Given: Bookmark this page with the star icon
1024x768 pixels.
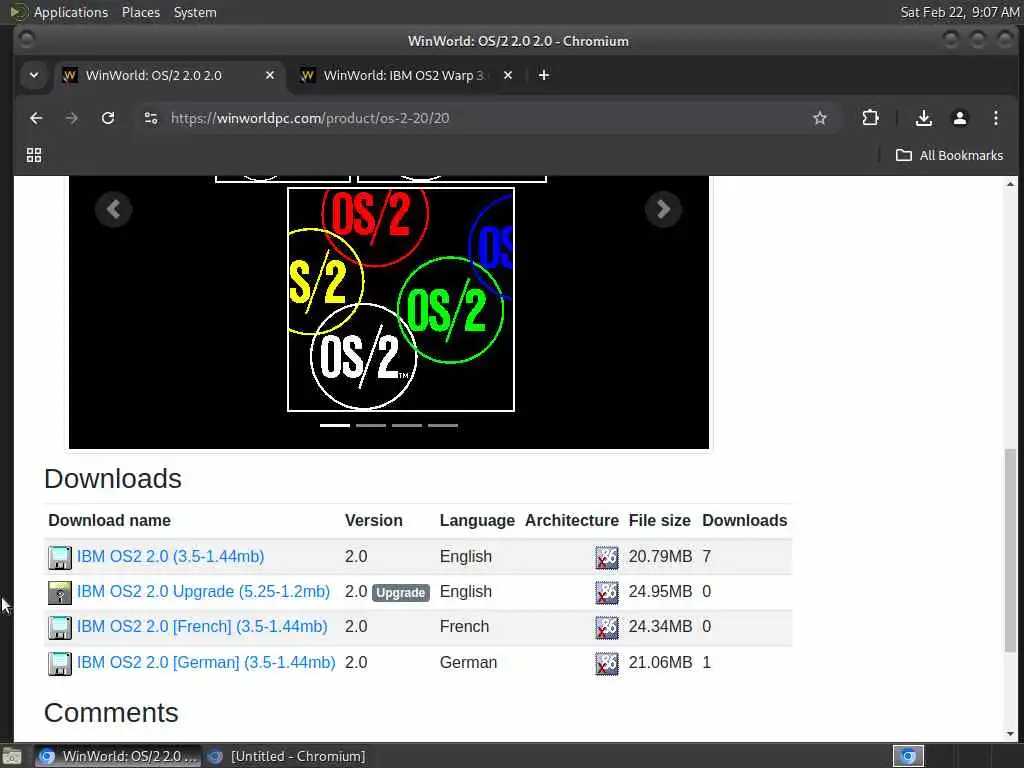Looking at the screenshot, I should point(820,118).
